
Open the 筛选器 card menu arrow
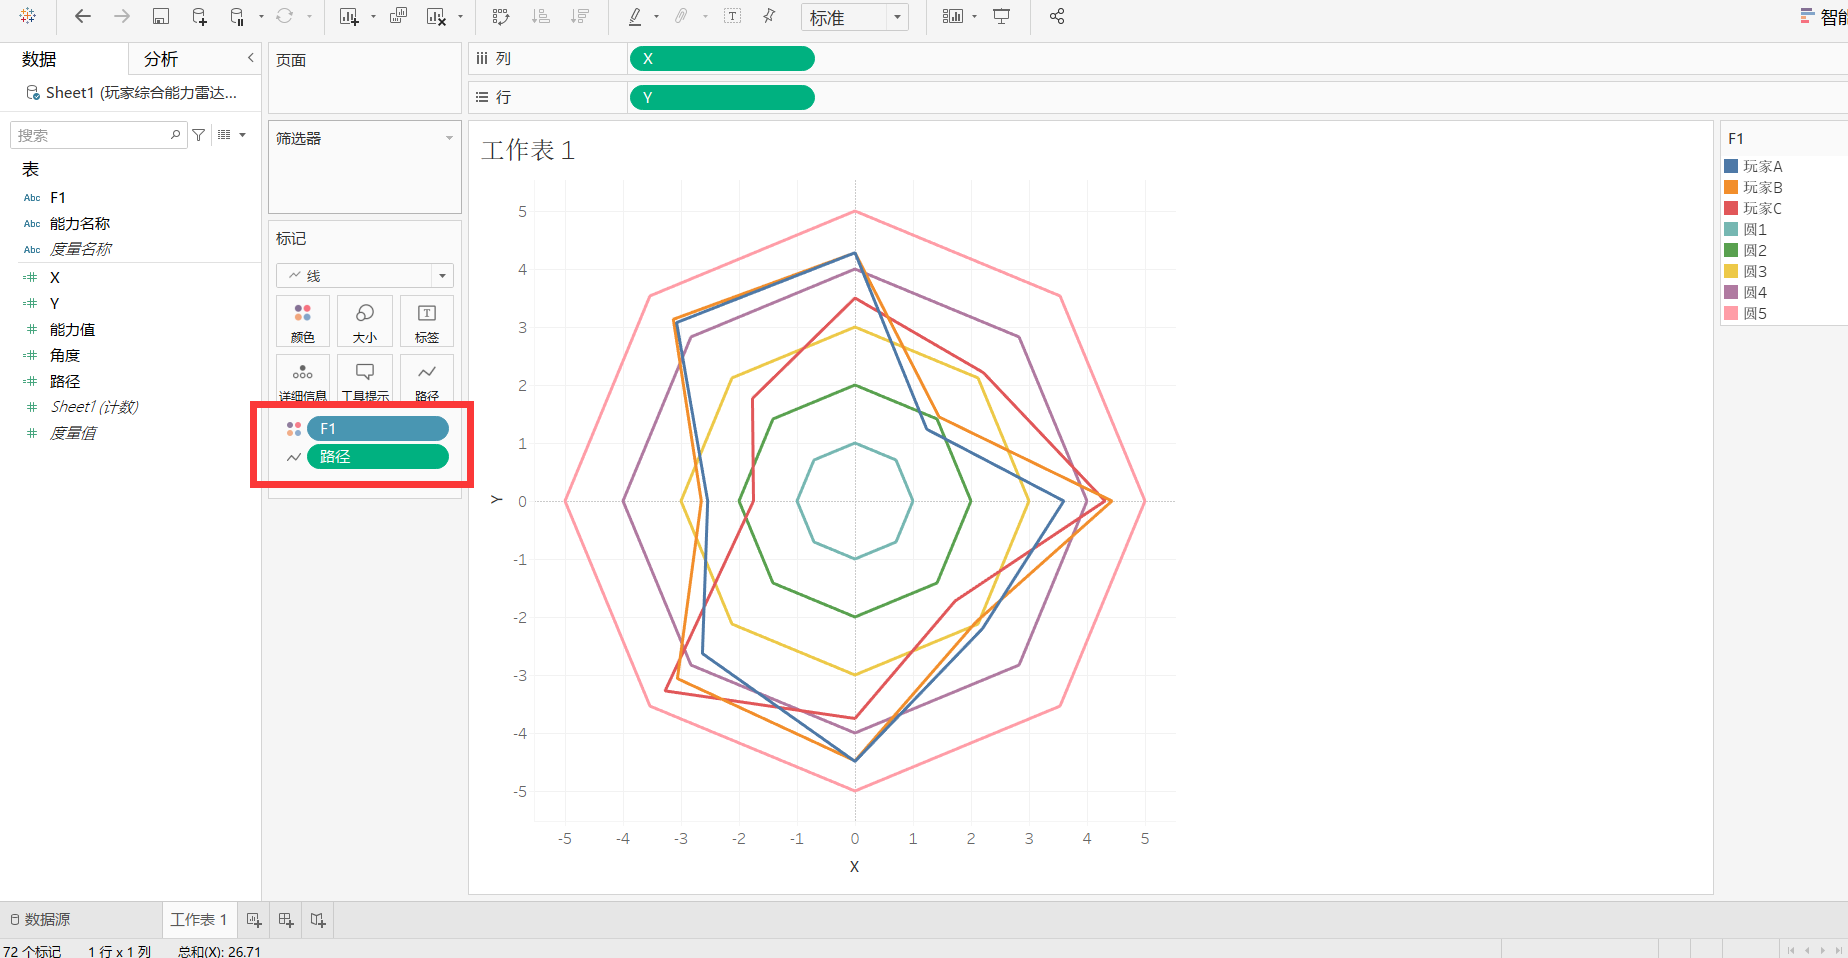click(449, 138)
